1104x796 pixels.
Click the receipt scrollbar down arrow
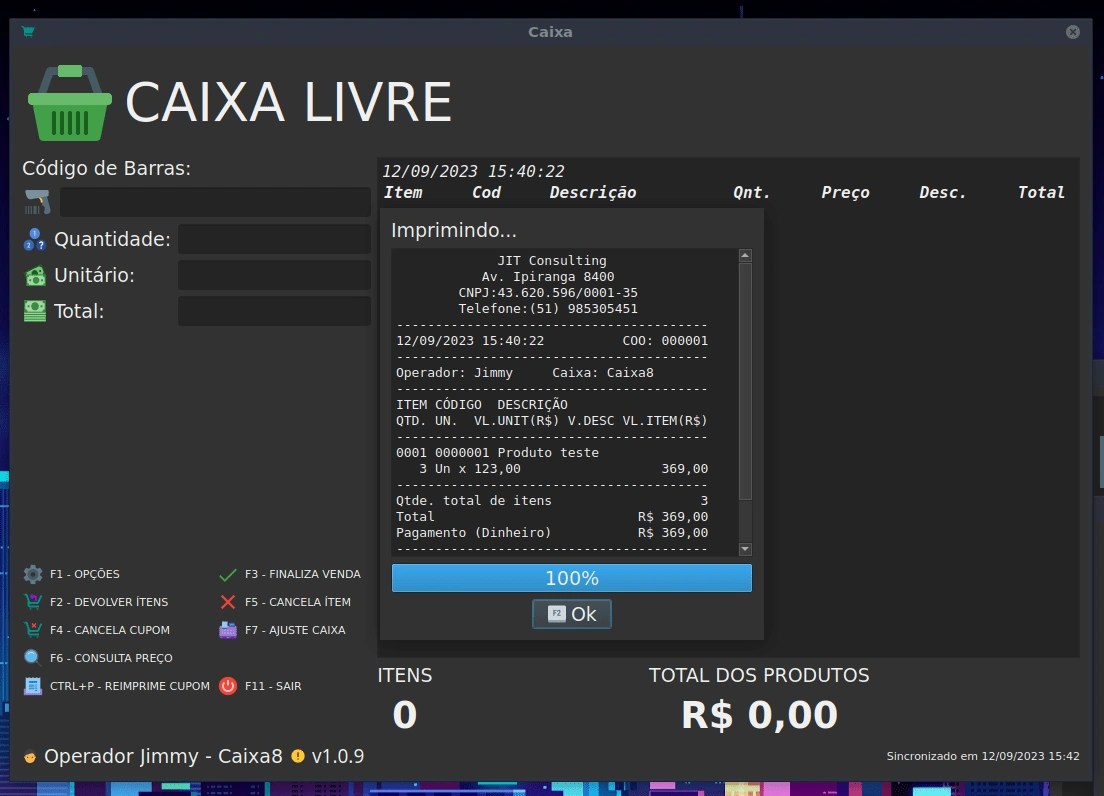[x=745, y=549]
